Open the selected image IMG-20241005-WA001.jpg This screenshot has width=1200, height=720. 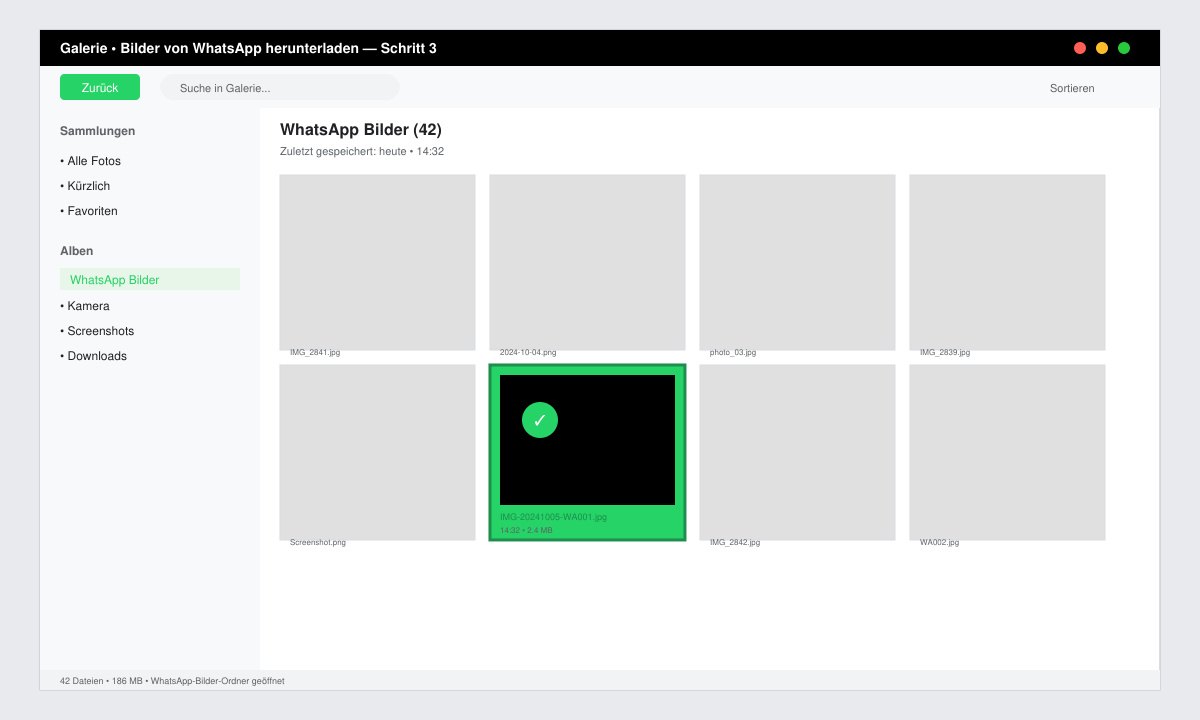(587, 452)
